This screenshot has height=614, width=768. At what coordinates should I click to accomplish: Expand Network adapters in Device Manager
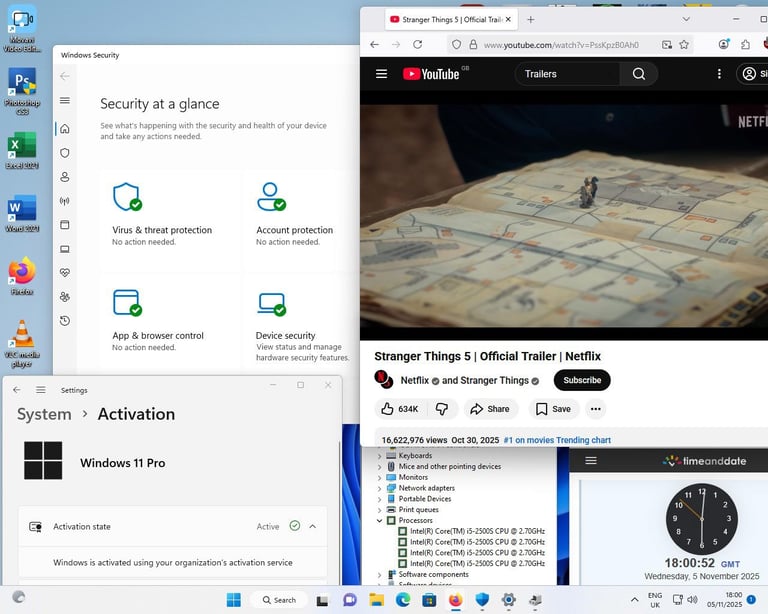[x=380, y=488]
